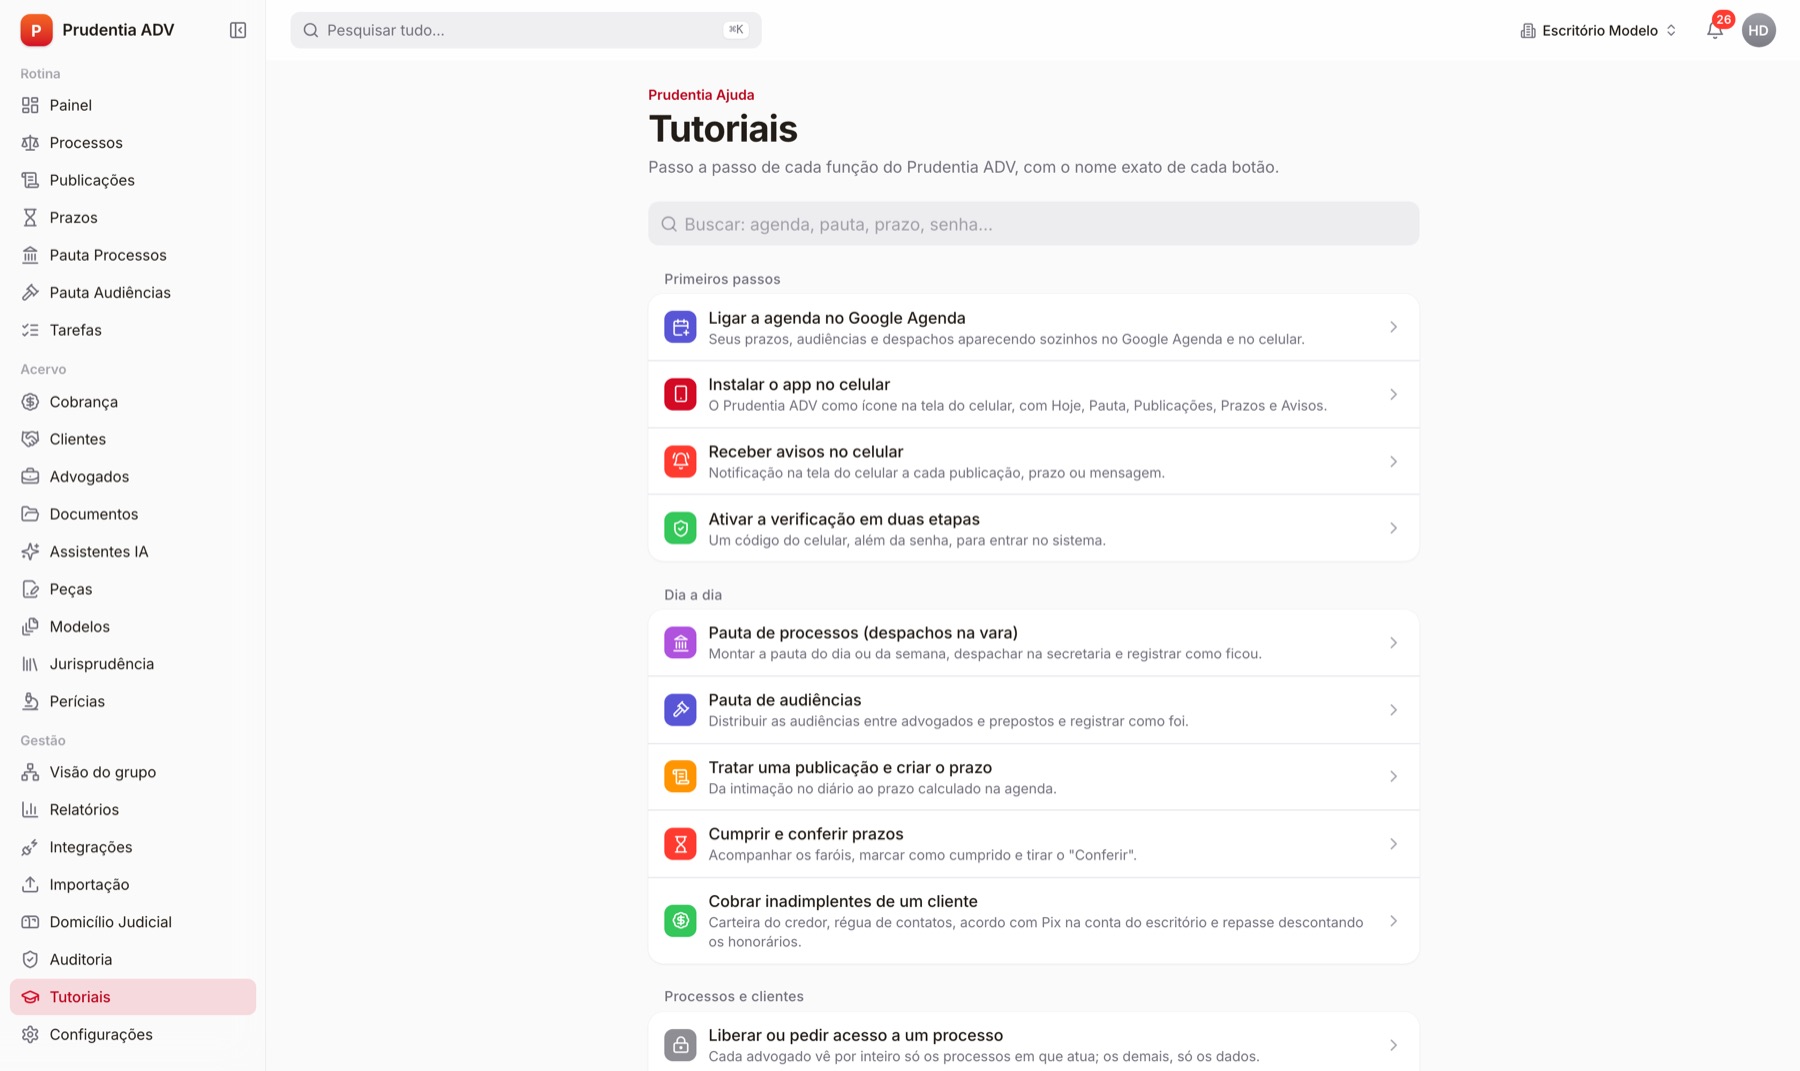Viewport: 1800px width, 1071px height.
Task: Expand the Receber avisos no celular chevron
Action: [1393, 461]
